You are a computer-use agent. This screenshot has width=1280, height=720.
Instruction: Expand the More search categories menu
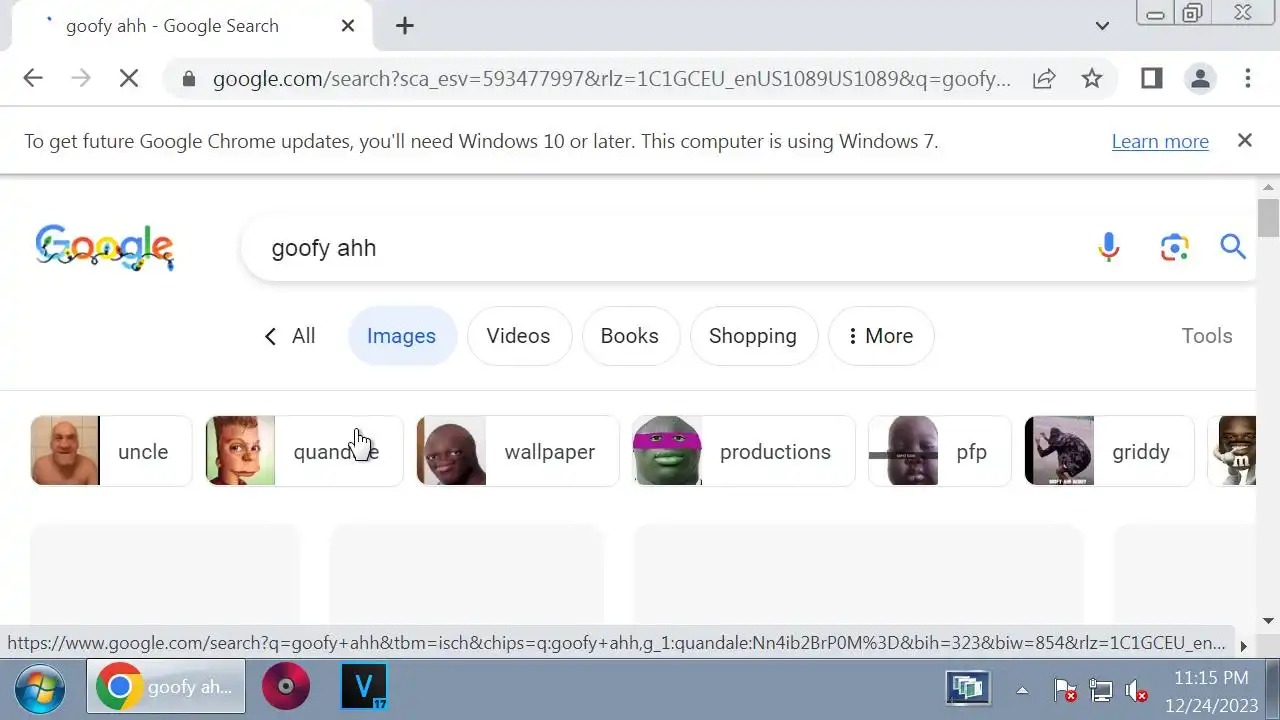881,336
